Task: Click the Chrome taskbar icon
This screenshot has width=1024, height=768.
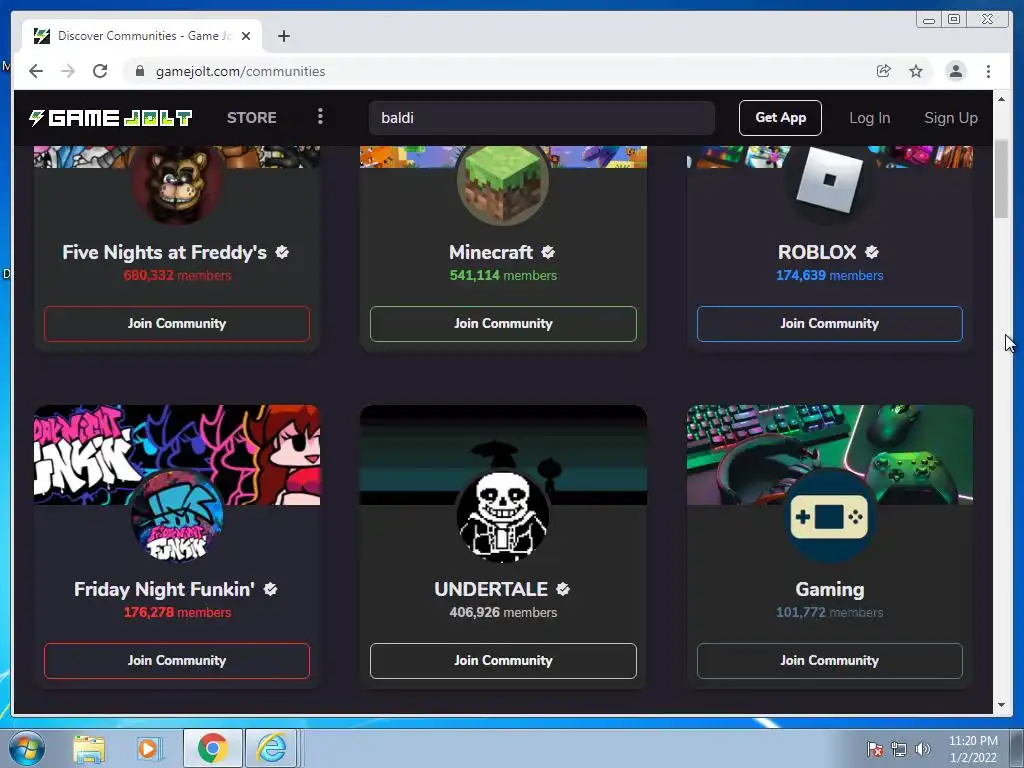Action: (212, 748)
